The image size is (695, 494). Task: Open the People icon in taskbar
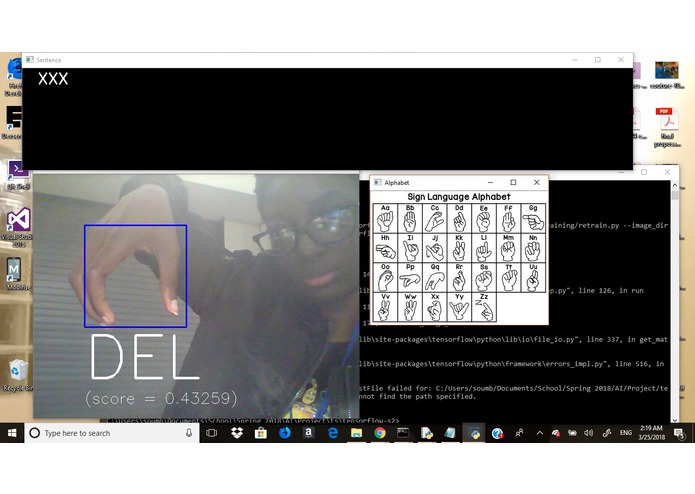(x=519, y=433)
